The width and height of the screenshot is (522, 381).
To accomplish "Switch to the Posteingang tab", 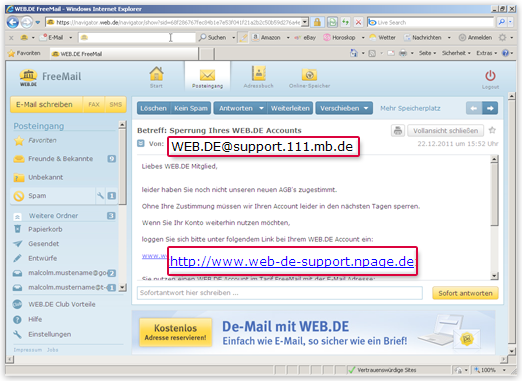I will 207,77.
